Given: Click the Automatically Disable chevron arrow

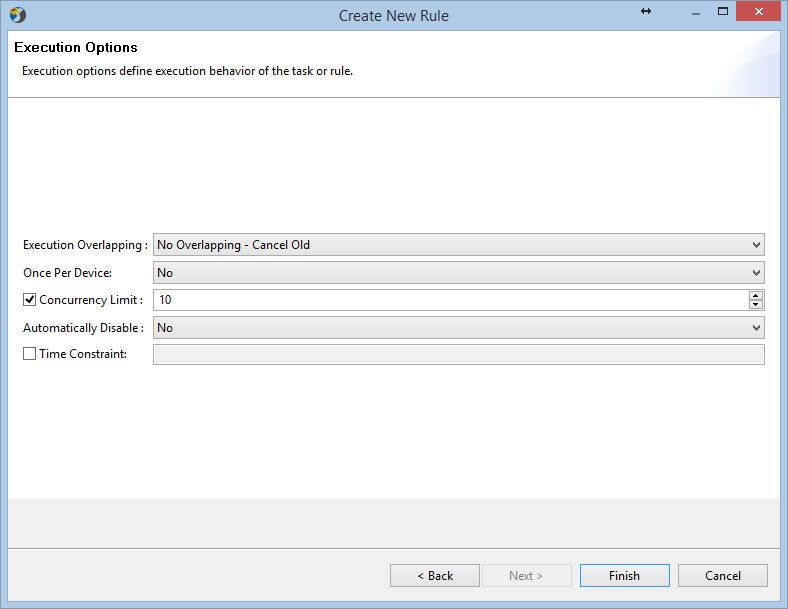Looking at the screenshot, I should [756, 328].
